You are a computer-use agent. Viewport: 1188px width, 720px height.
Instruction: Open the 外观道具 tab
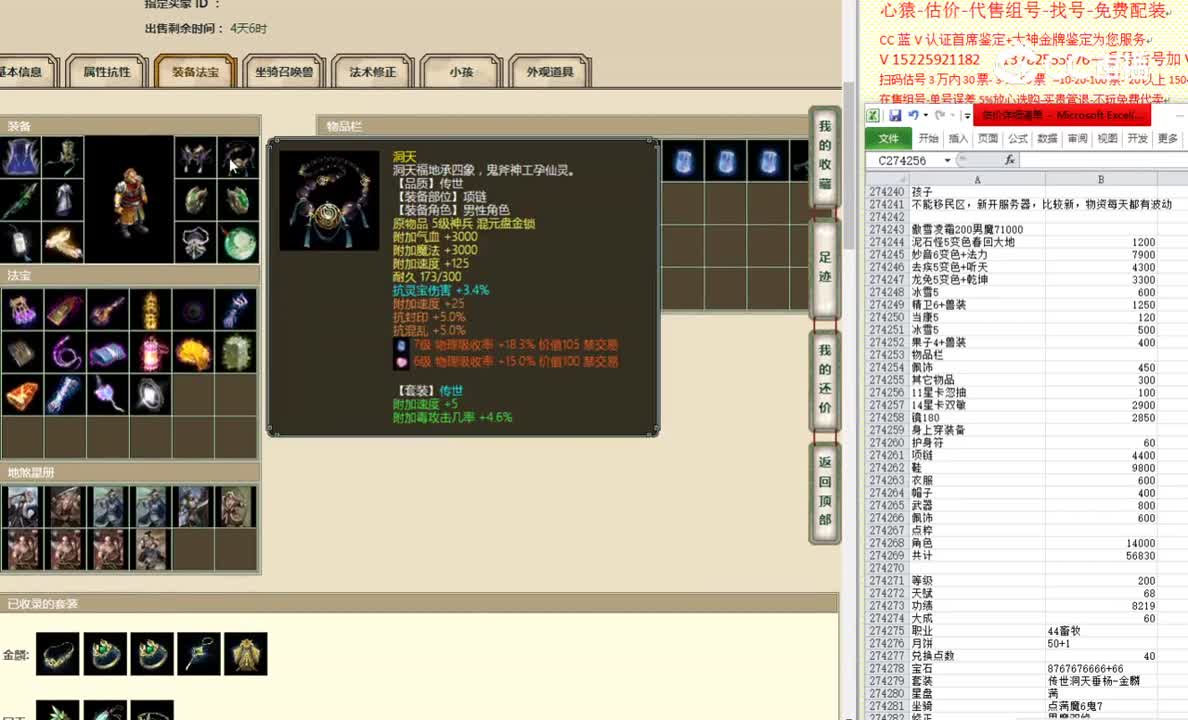tap(550, 72)
